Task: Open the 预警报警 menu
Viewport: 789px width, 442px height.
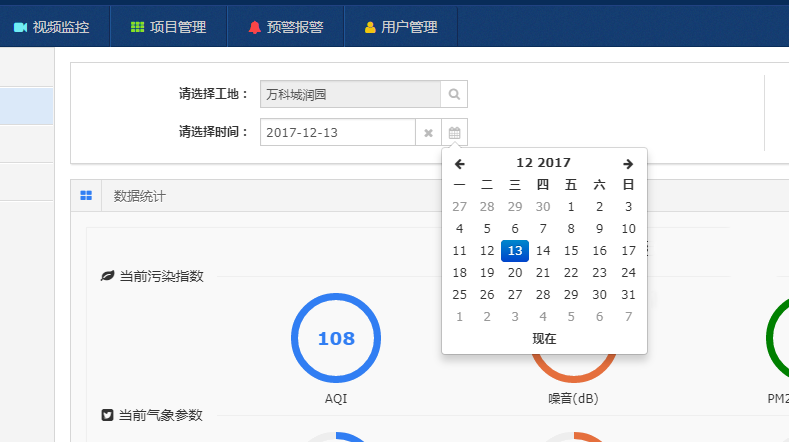Action: tap(286, 27)
